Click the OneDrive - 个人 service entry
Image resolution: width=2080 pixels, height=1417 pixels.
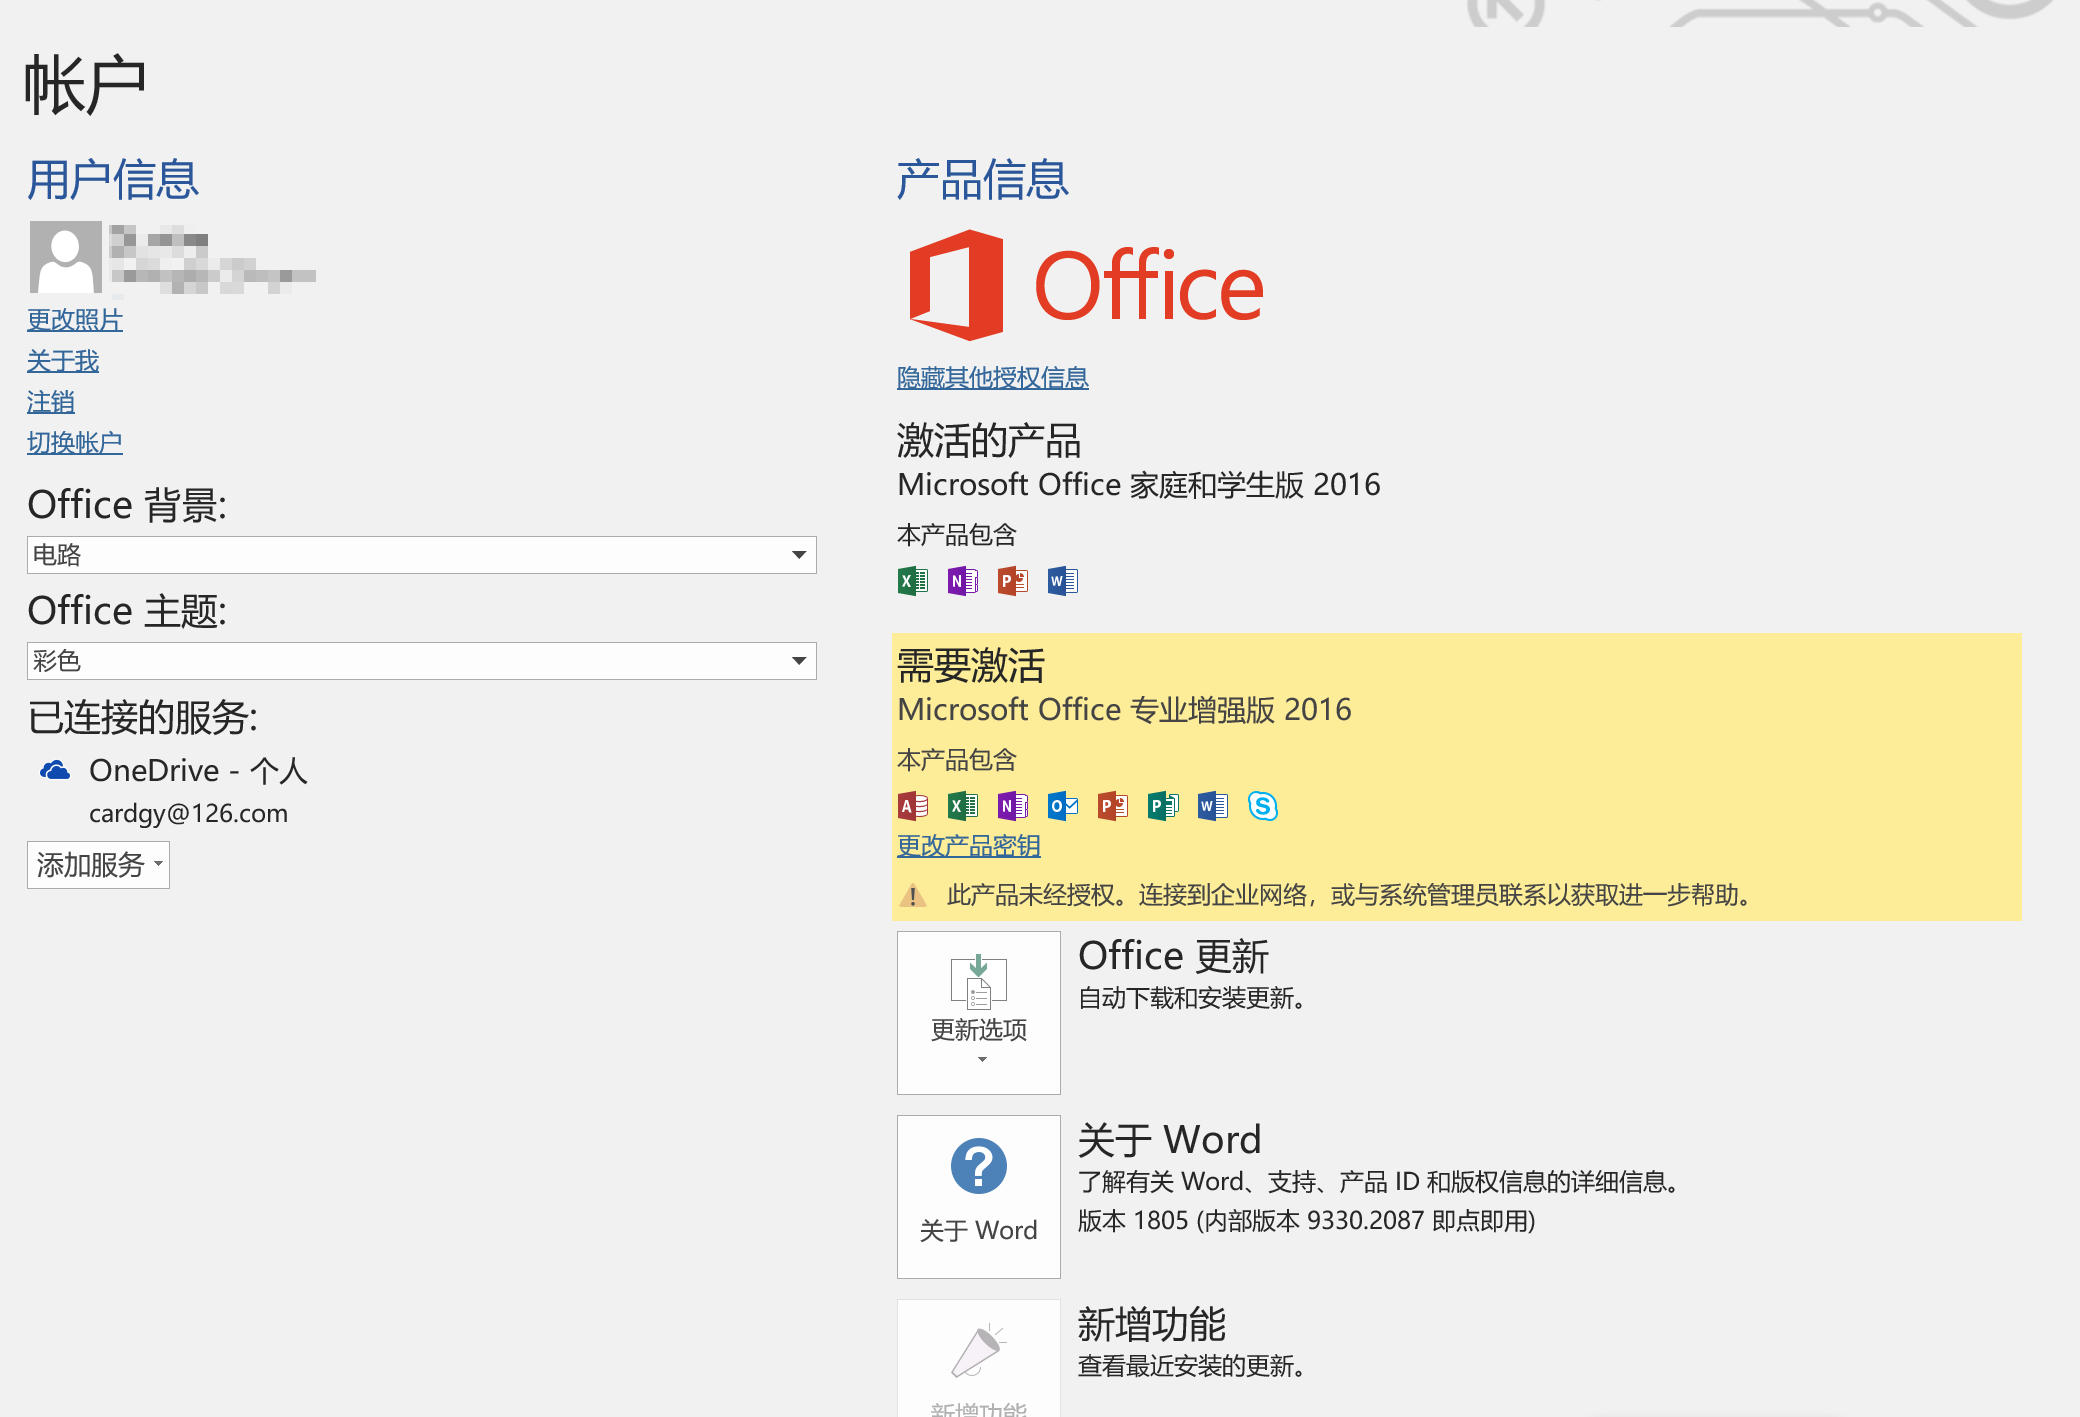tap(198, 770)
